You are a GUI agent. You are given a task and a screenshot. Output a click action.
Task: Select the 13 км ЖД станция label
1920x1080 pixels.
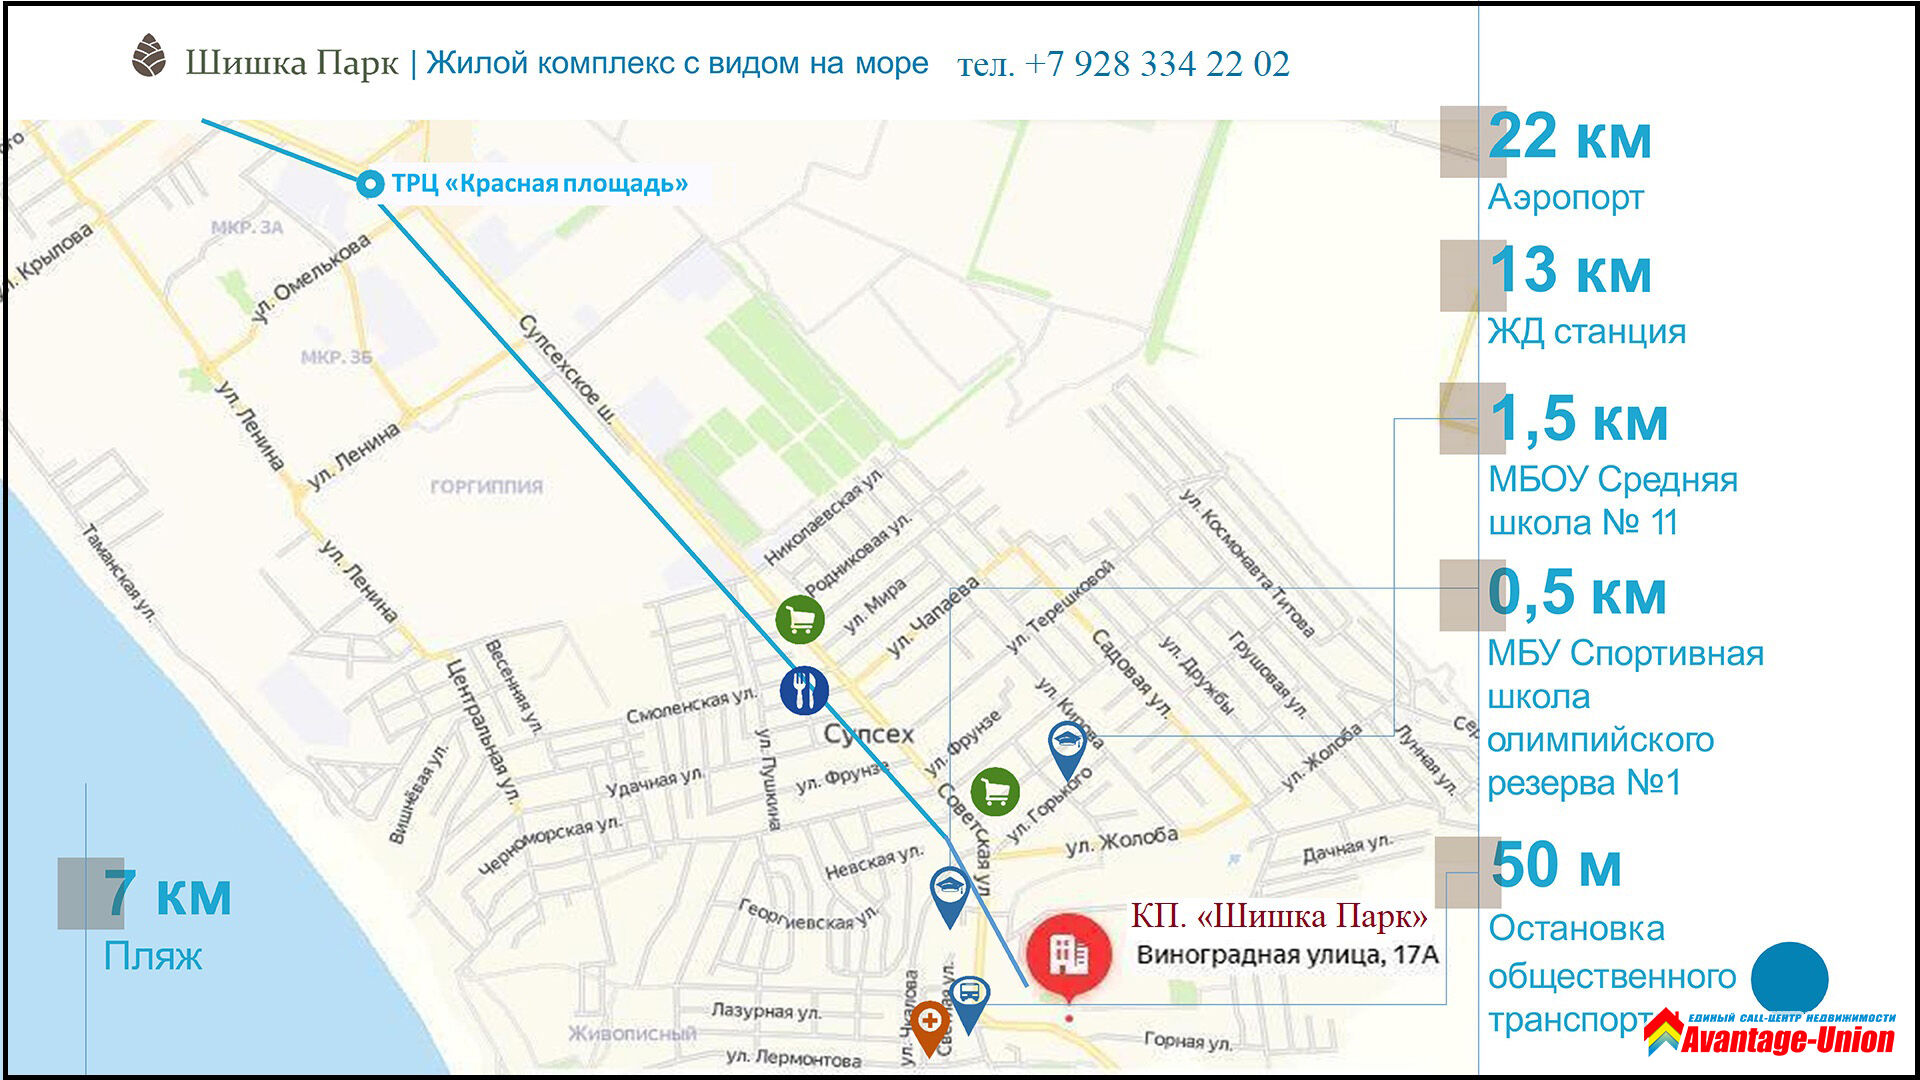click(1586, 297)
